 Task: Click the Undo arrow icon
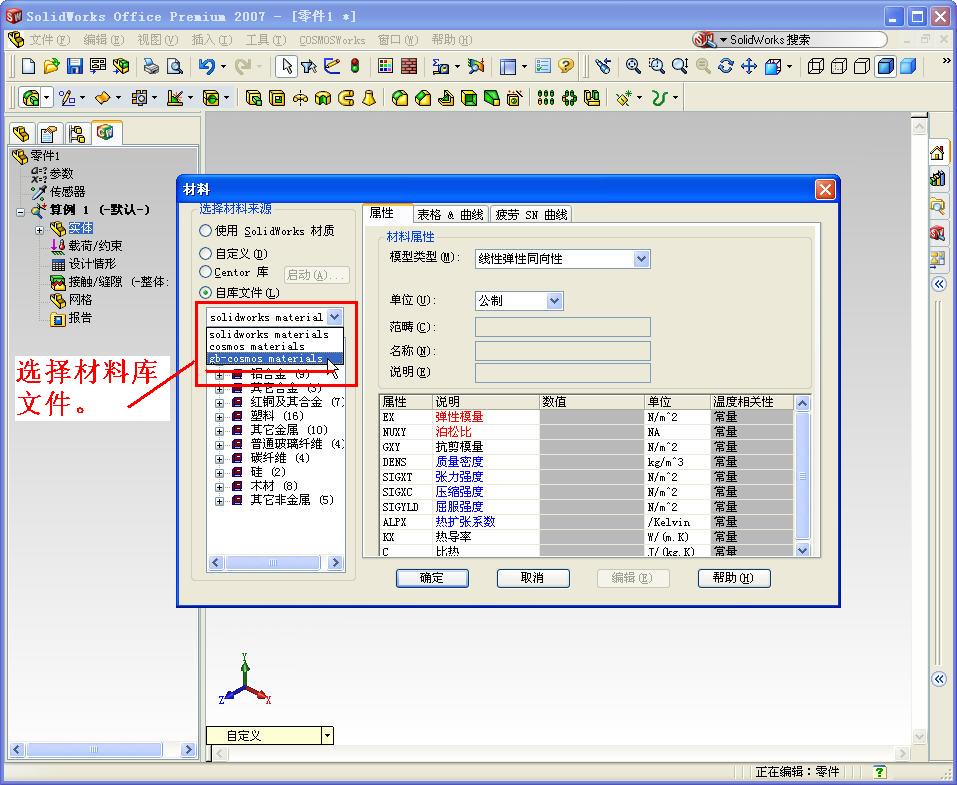[x=206, y=66]
